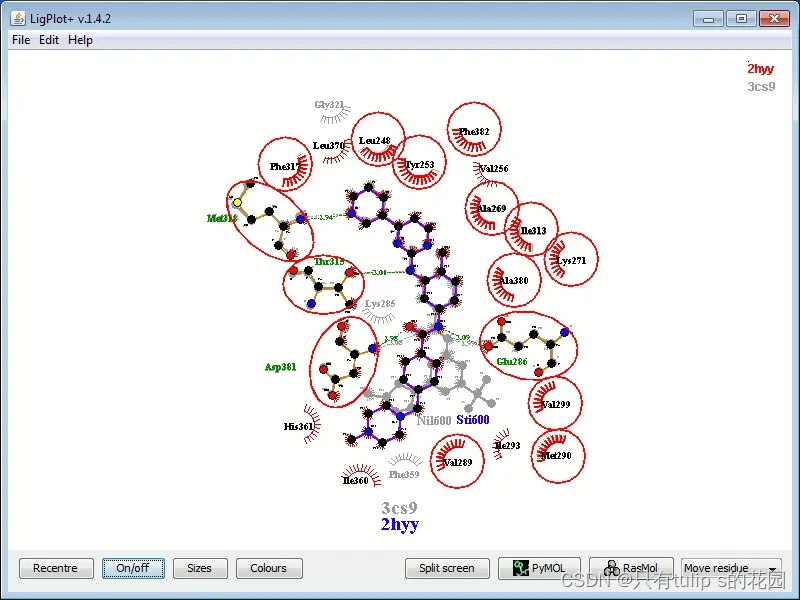The image size is (800, 600).
Task: Open the Help menu
Action: click(80, 40)
